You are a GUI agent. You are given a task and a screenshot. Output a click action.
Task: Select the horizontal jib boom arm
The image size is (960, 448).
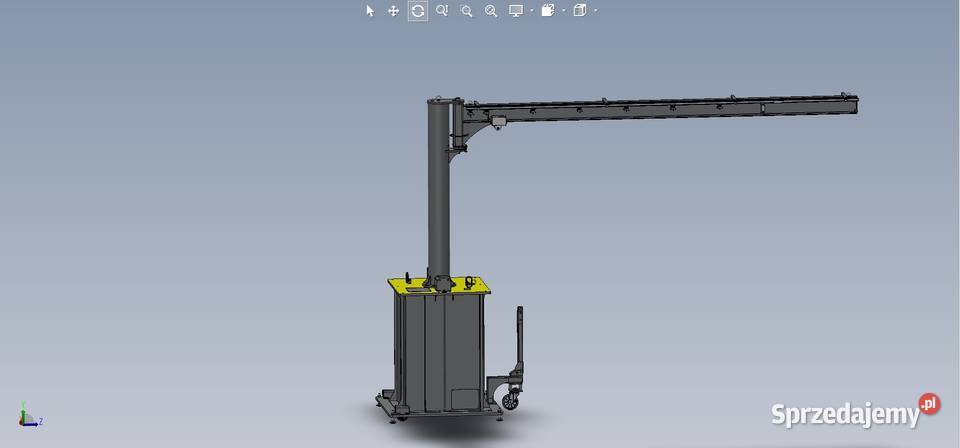pyautogui.click(x=680, y=106)
